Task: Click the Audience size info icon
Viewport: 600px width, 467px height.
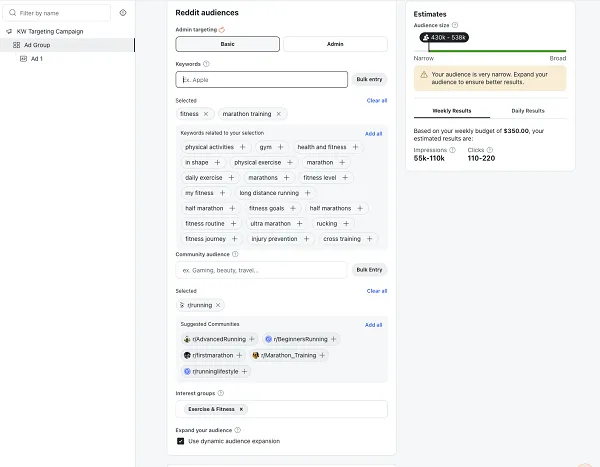Action: (x=455, y=25)
